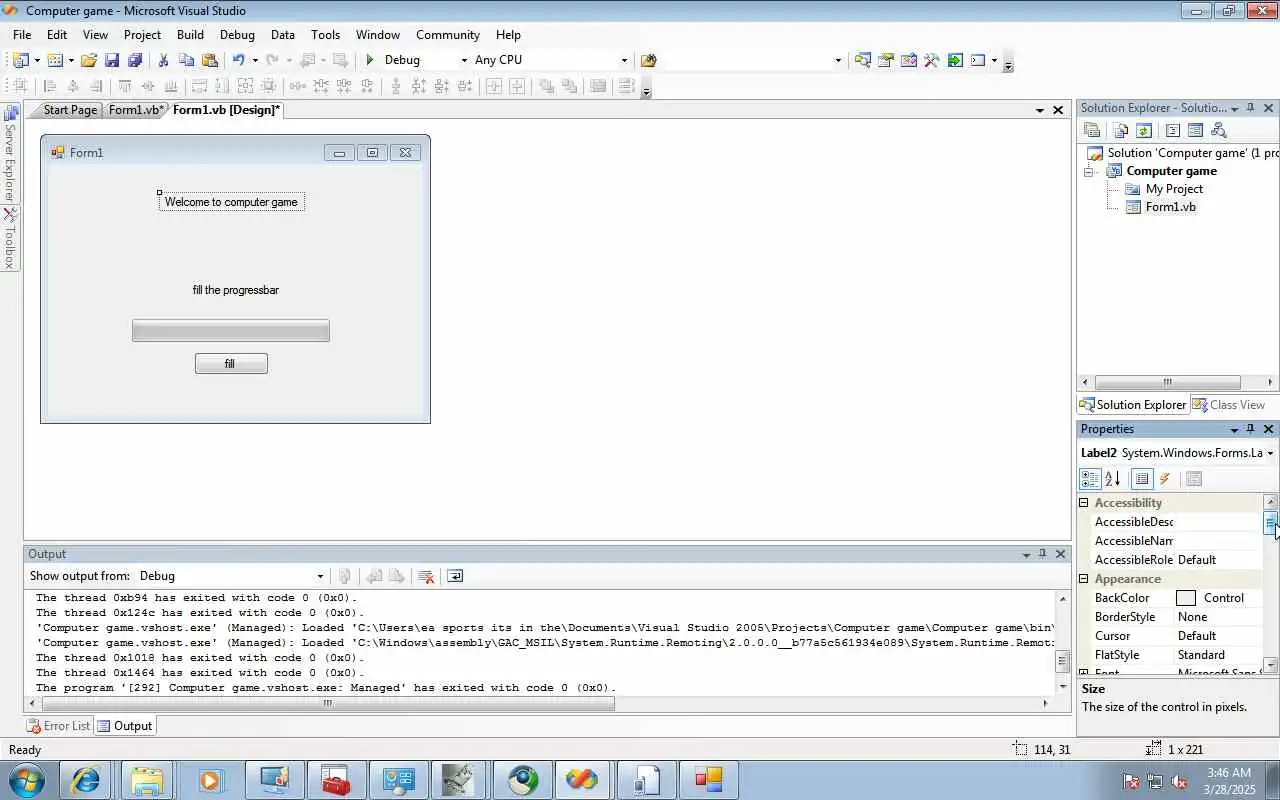Toggle Alphabetical sort in Properties

tap(1113, 479)
